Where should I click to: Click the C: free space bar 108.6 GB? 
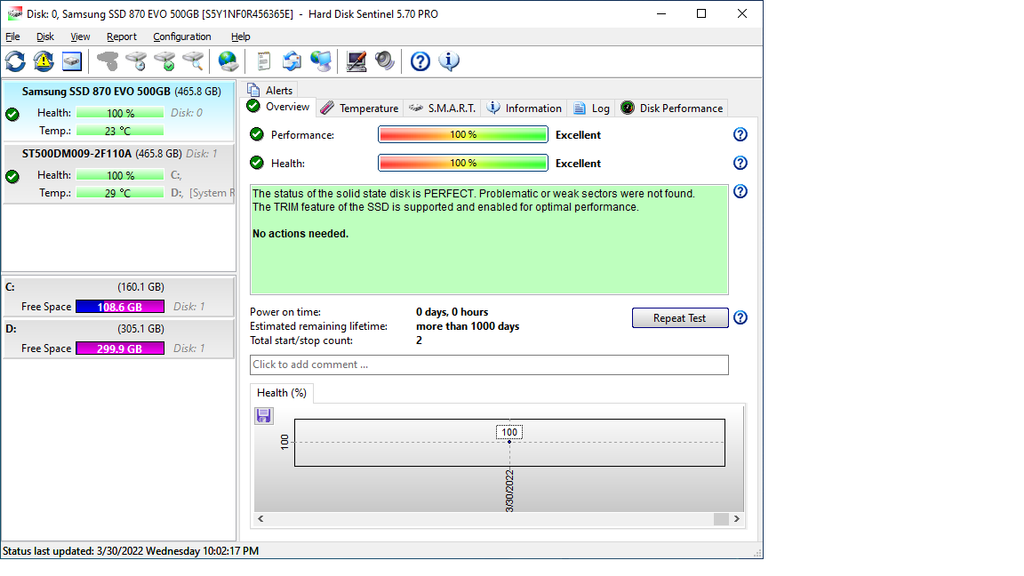click(120, 307)
